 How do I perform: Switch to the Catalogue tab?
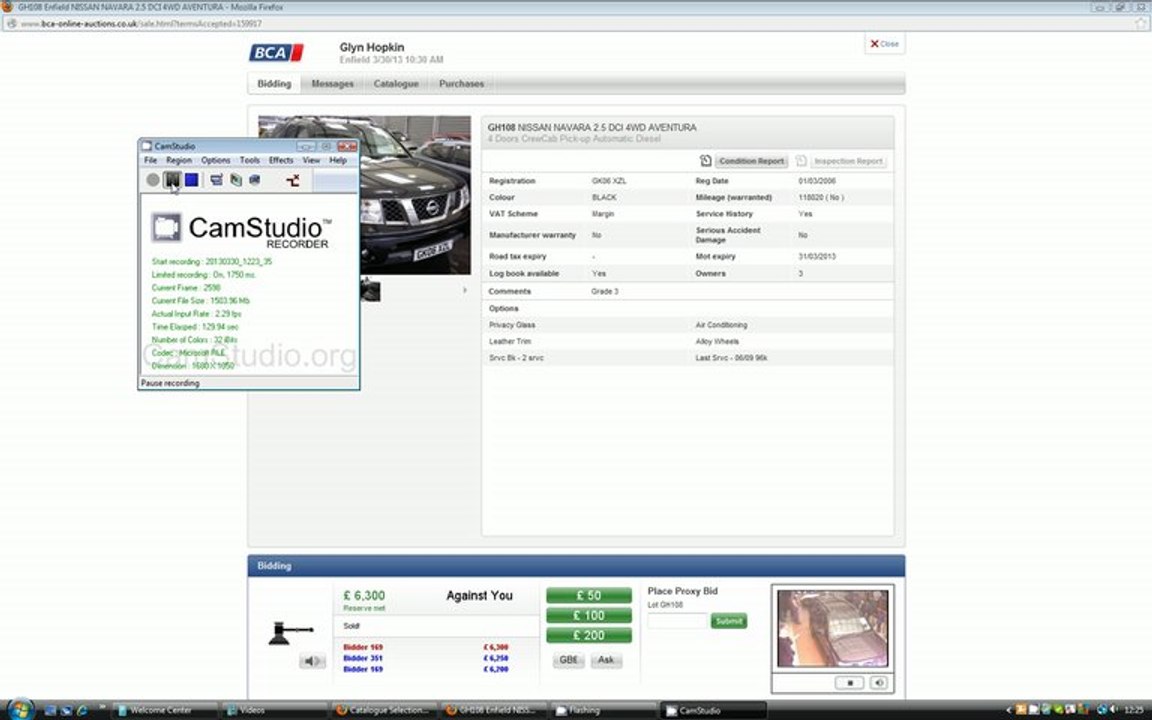point(396,84)
